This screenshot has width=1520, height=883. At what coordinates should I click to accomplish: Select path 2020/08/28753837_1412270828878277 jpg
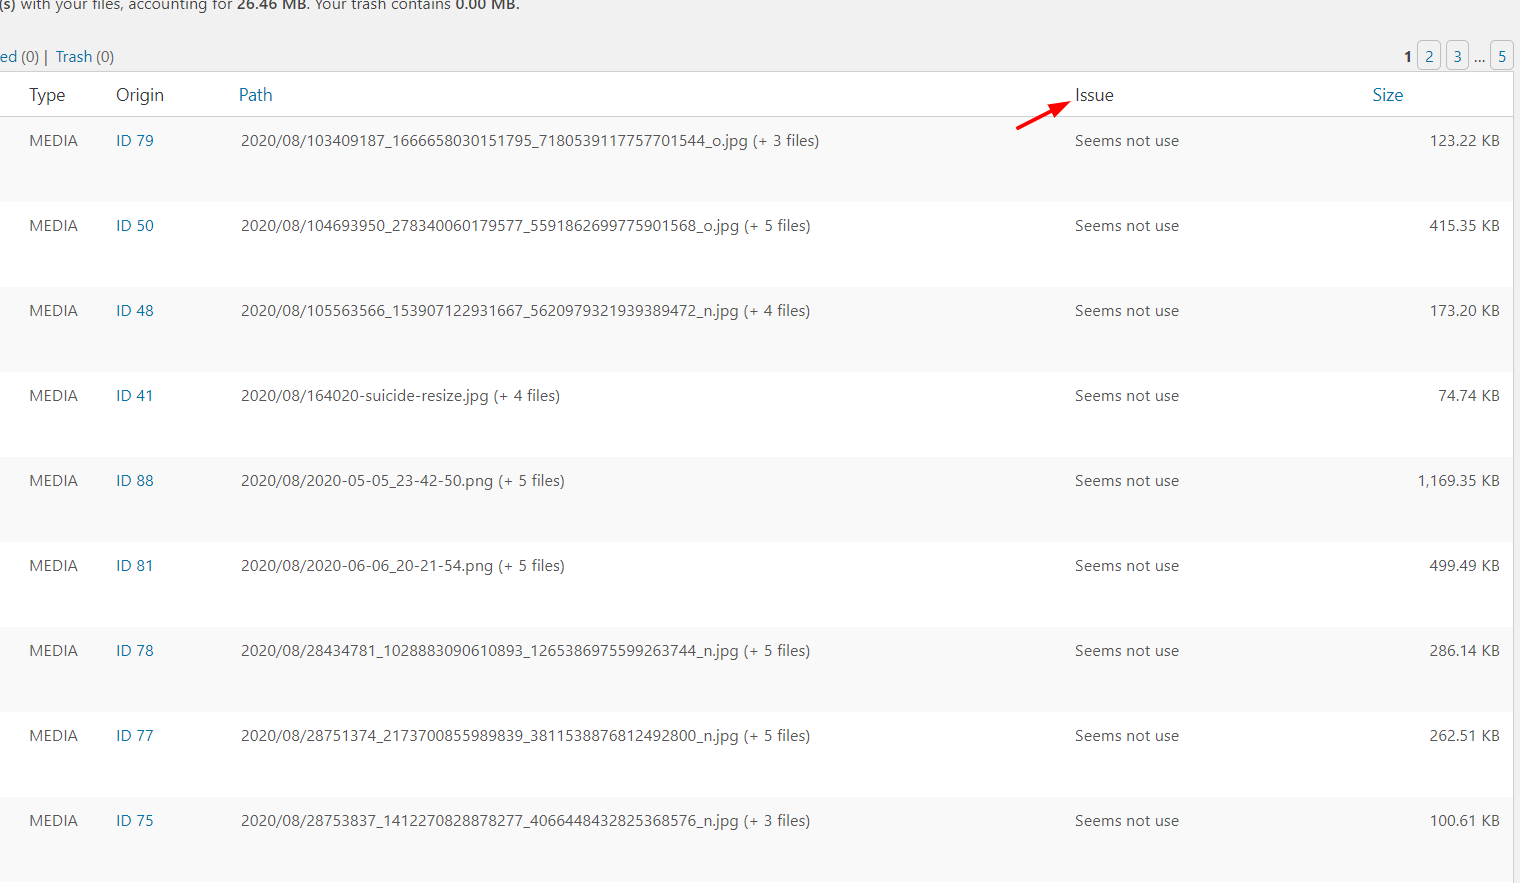525,821
